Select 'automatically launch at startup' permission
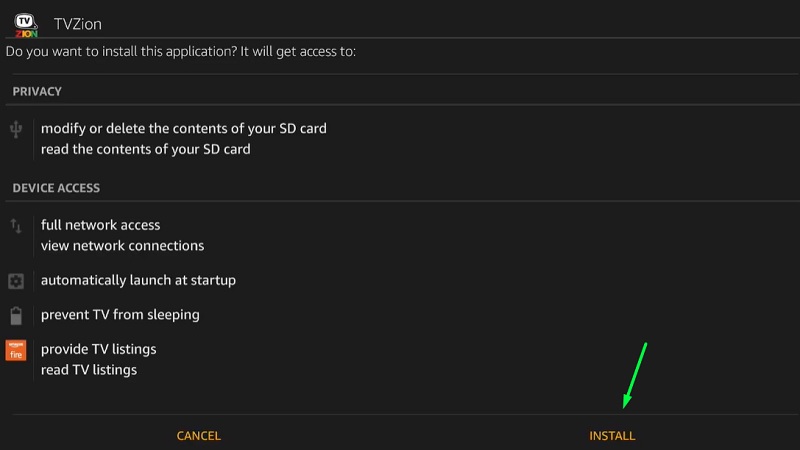Image resolution: width=800 pixels, height=450 pixels. [x=138, y=280]
